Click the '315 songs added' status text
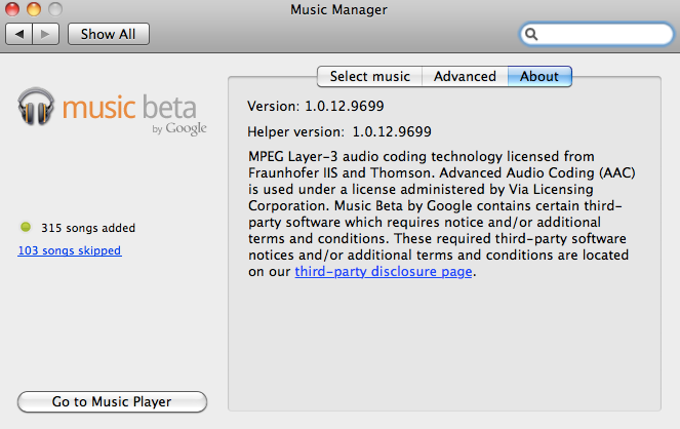 88,228
